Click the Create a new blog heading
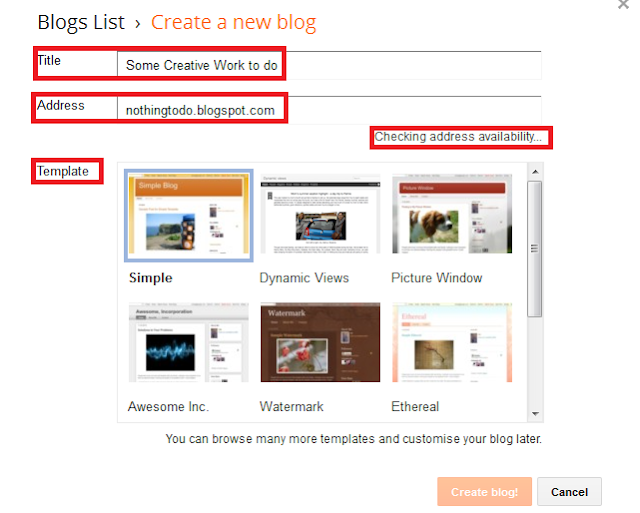 click(x=233, y=22)
